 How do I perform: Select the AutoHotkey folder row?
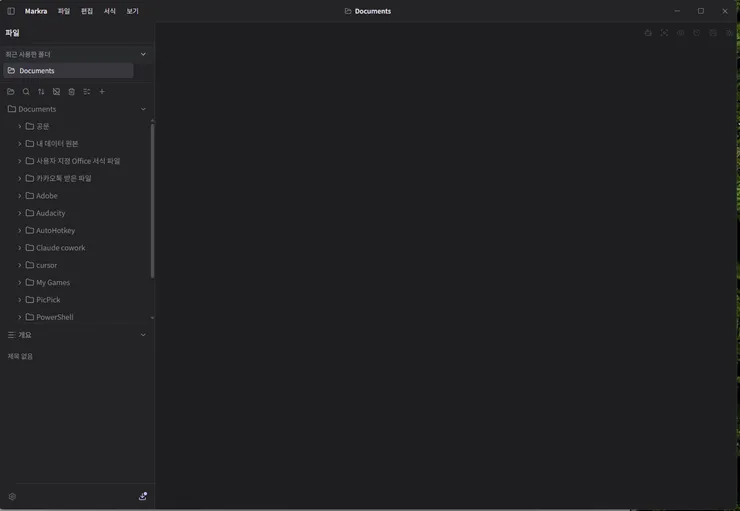click(x=76, y=230)
